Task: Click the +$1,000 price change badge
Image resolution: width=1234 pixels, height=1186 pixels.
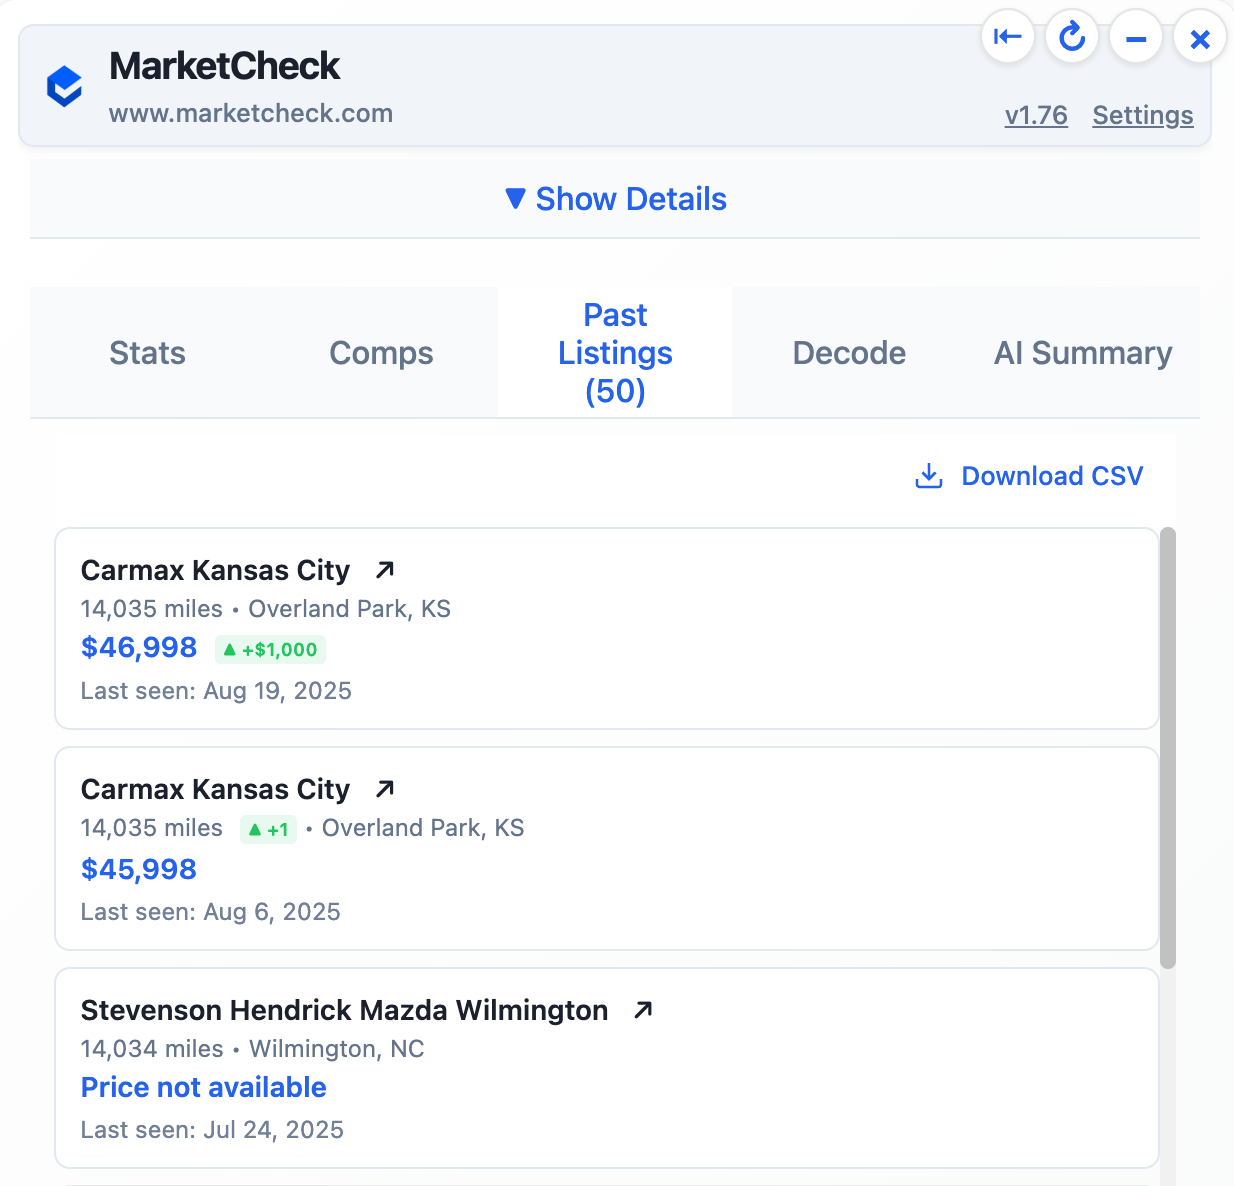Action: coord(270,650)
